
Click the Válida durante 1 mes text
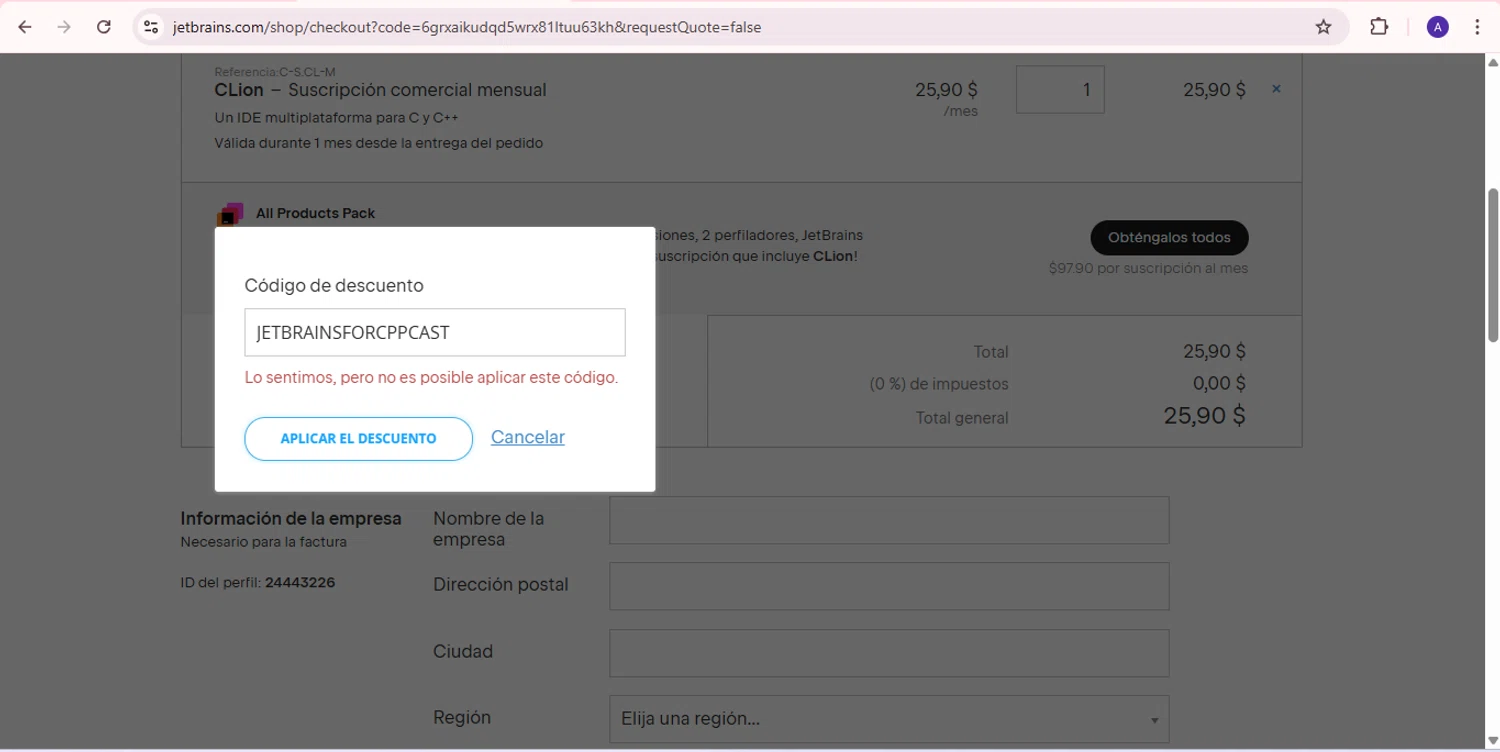[x=379, y=143]
